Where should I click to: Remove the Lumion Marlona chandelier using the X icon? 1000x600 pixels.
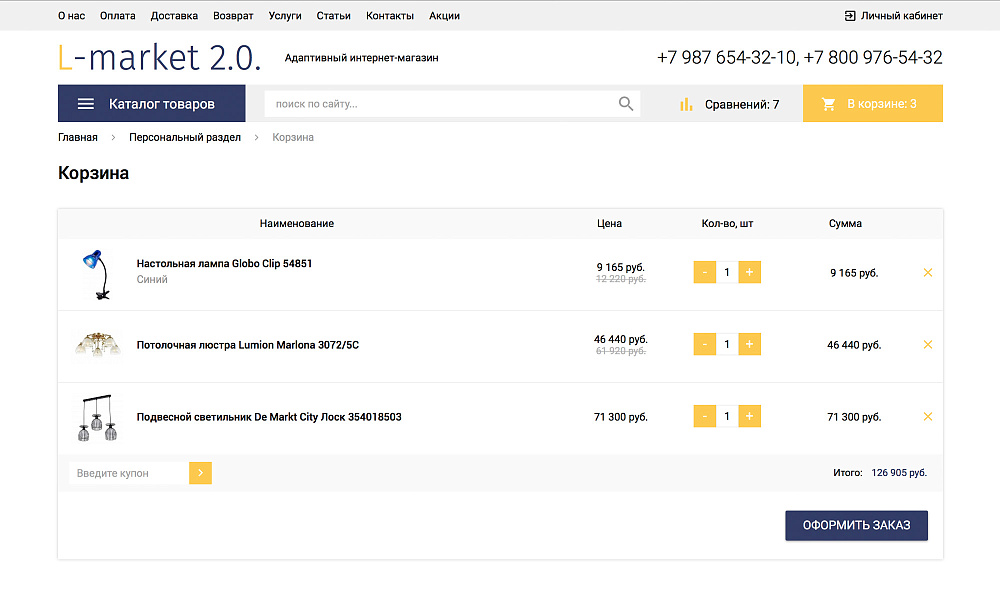pos(927,344)
